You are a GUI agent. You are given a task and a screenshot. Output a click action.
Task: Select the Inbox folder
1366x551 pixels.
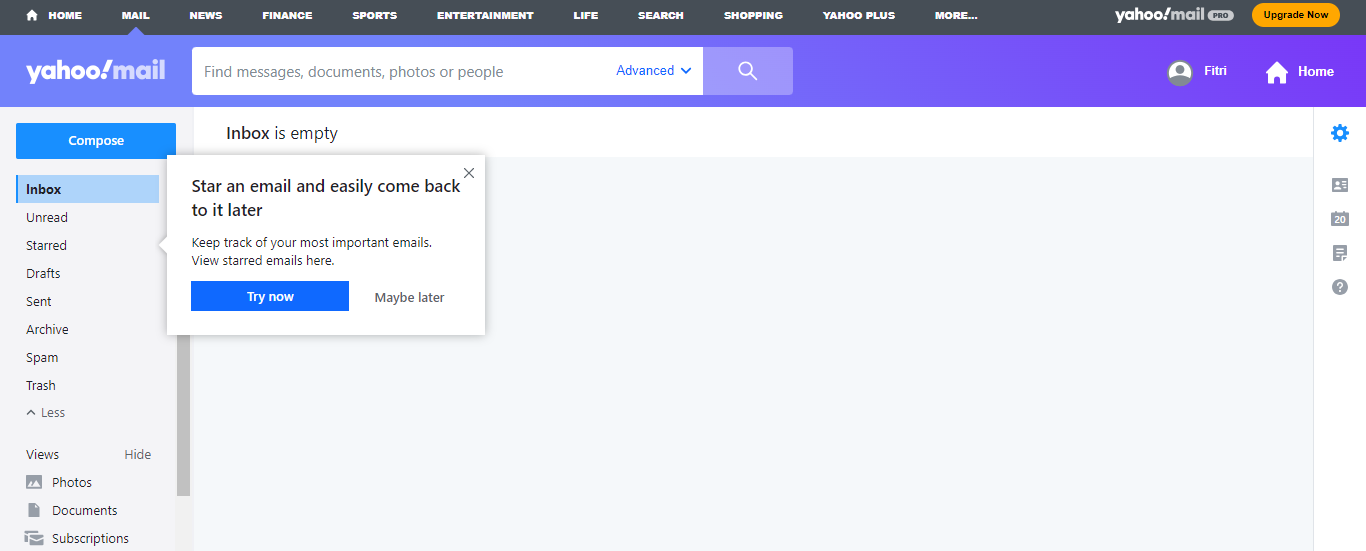[x=88, y=189]
